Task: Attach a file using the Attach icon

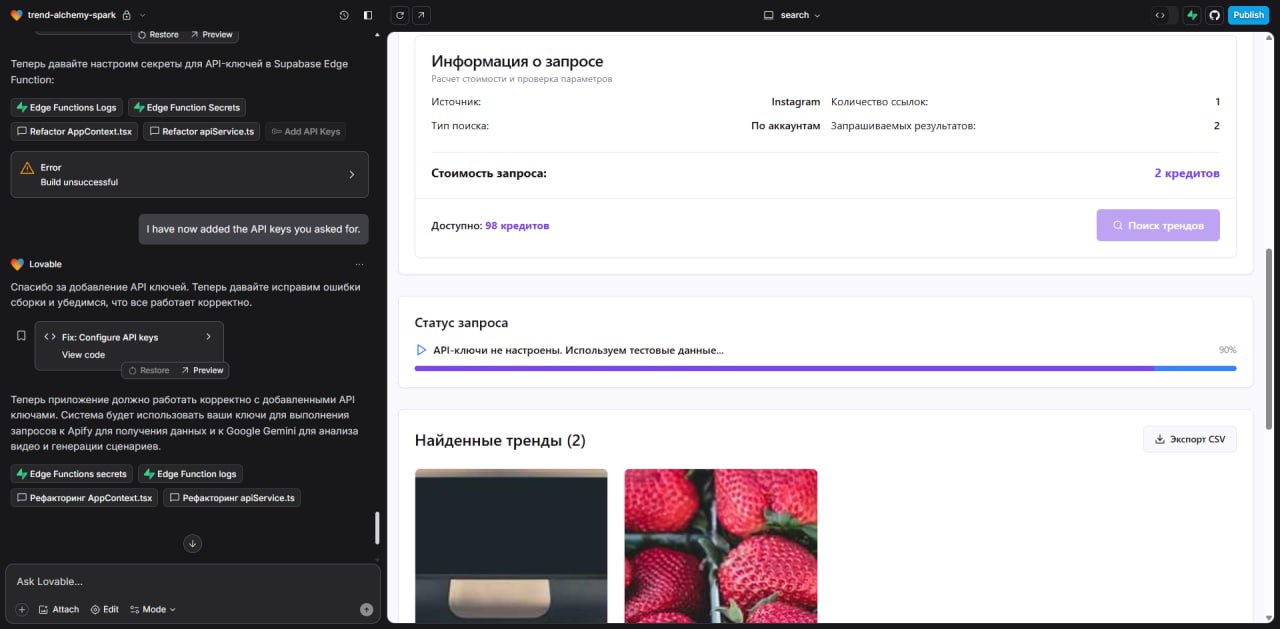Action: (x=58, y=608)
